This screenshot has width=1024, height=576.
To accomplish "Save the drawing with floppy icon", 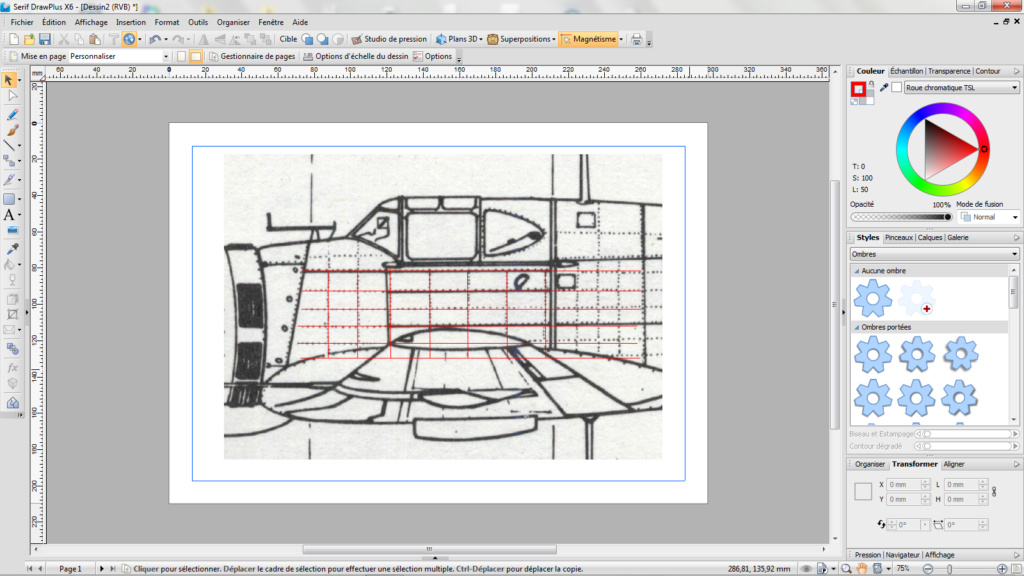I will point(44,39).
